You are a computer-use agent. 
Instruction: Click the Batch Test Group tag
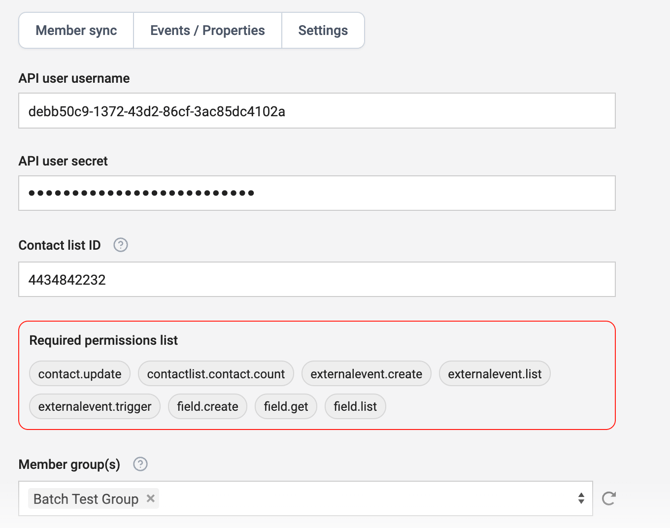coord(86,498)
